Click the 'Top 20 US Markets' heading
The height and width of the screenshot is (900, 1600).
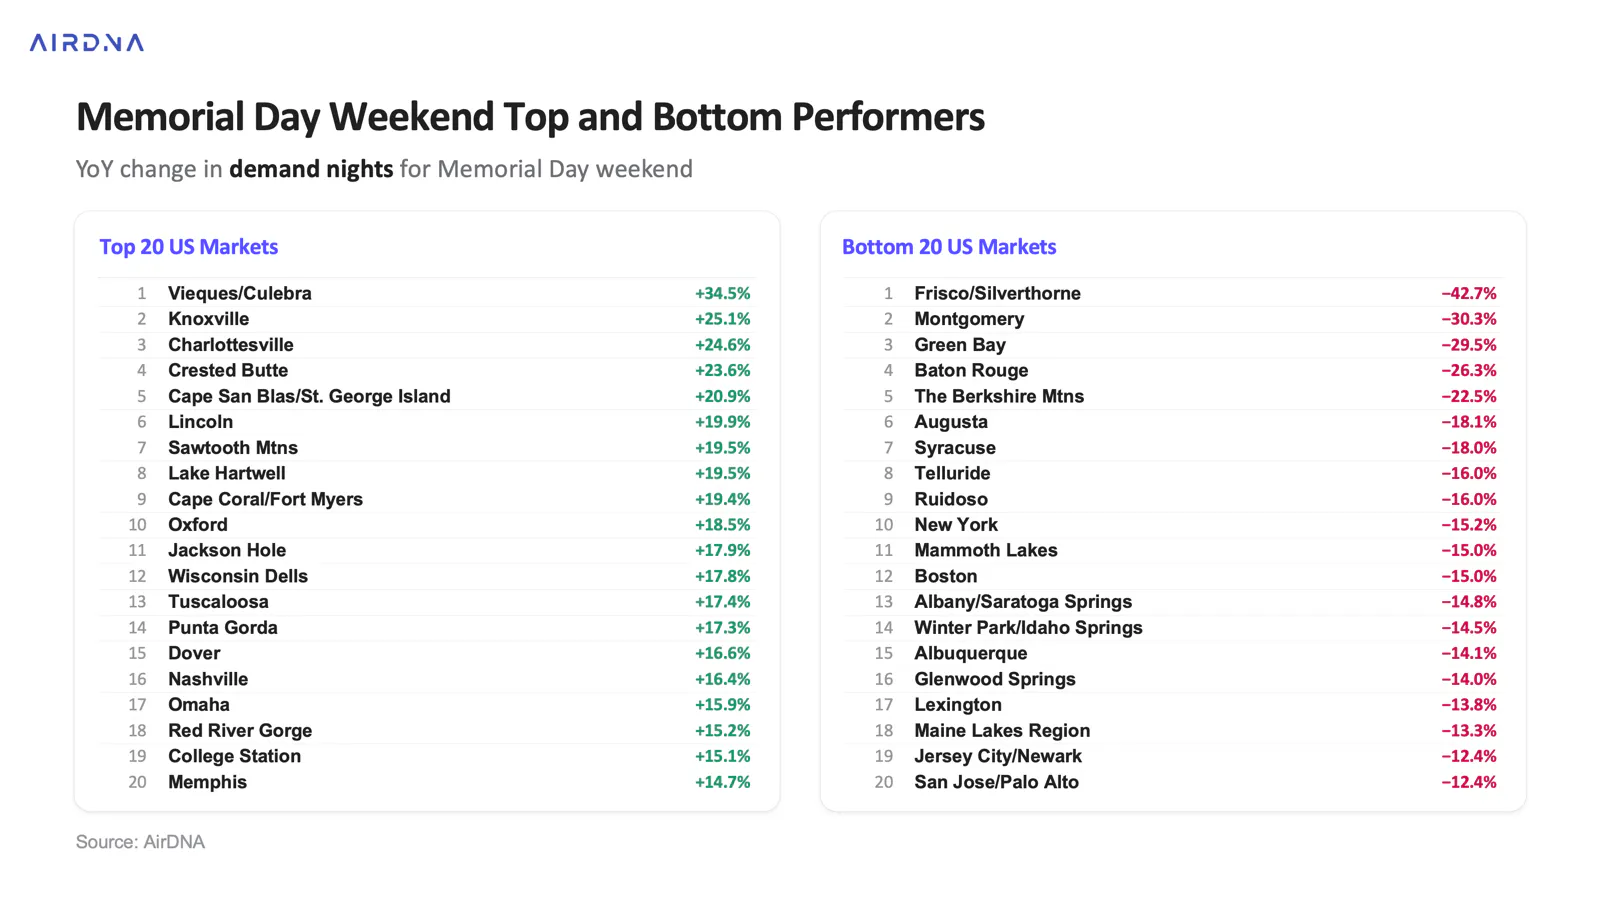(x=189, y=247)
